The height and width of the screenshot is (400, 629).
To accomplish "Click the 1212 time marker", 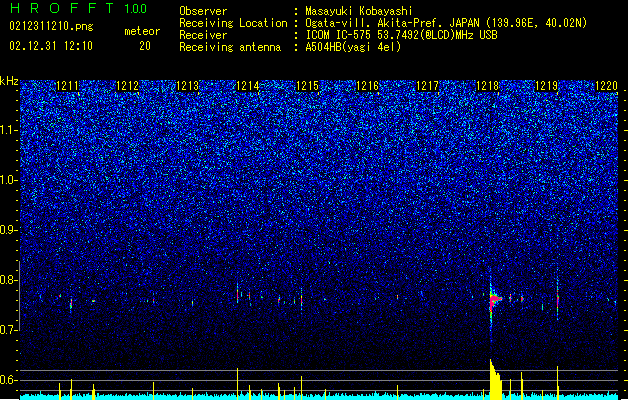I will tap(127, 86).
